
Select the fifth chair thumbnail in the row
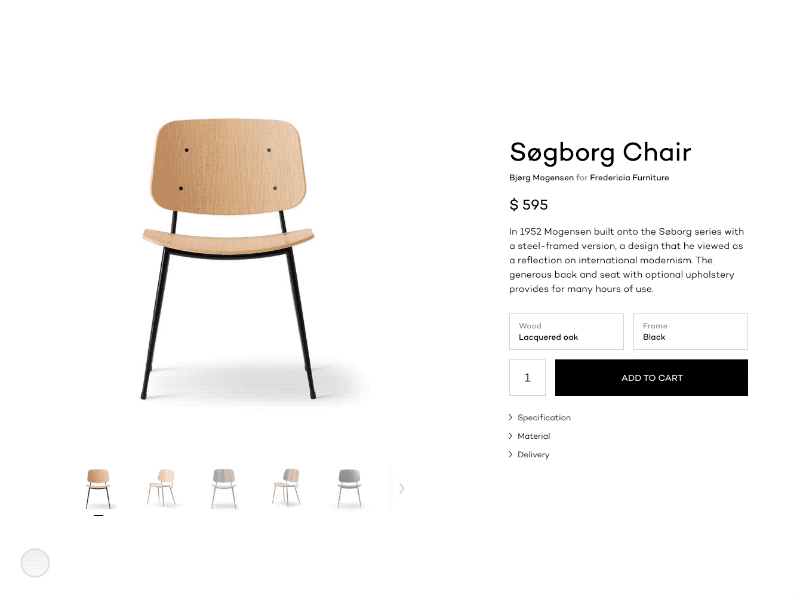pyautogui.click(x=350, y=487)
